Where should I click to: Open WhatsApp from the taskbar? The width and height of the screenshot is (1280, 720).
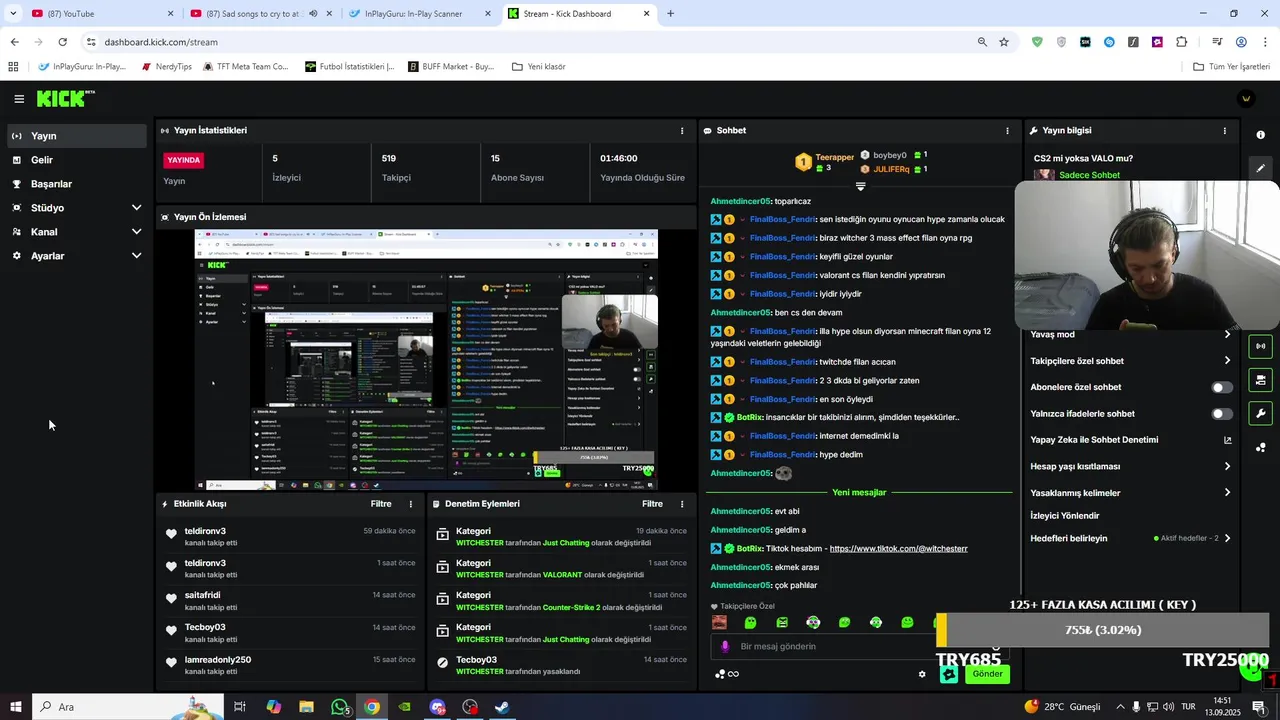point(340,707)
